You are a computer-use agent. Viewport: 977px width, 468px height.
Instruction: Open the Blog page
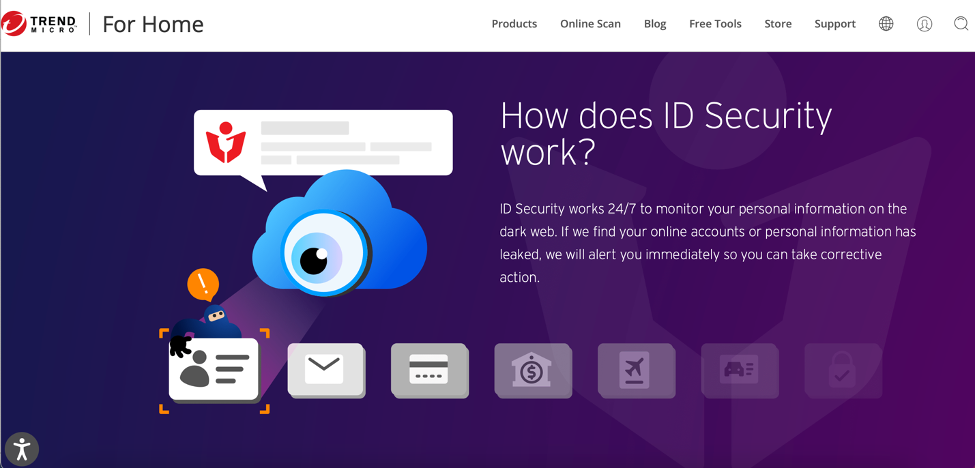pos(655,24)
